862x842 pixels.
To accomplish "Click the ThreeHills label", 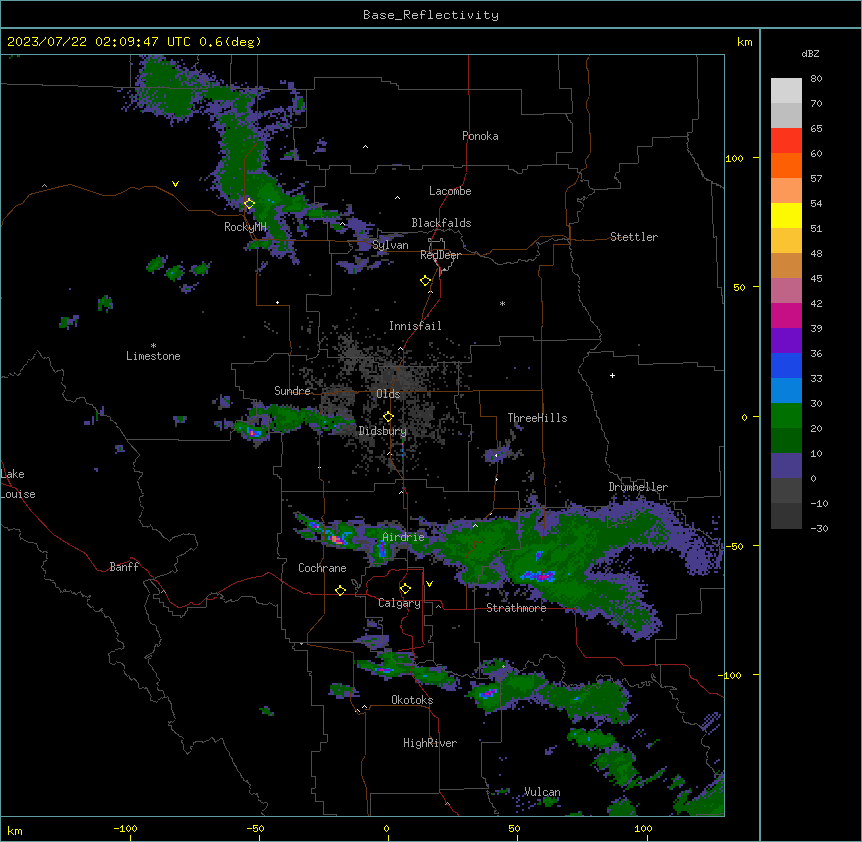I will [x=537, y=418].
